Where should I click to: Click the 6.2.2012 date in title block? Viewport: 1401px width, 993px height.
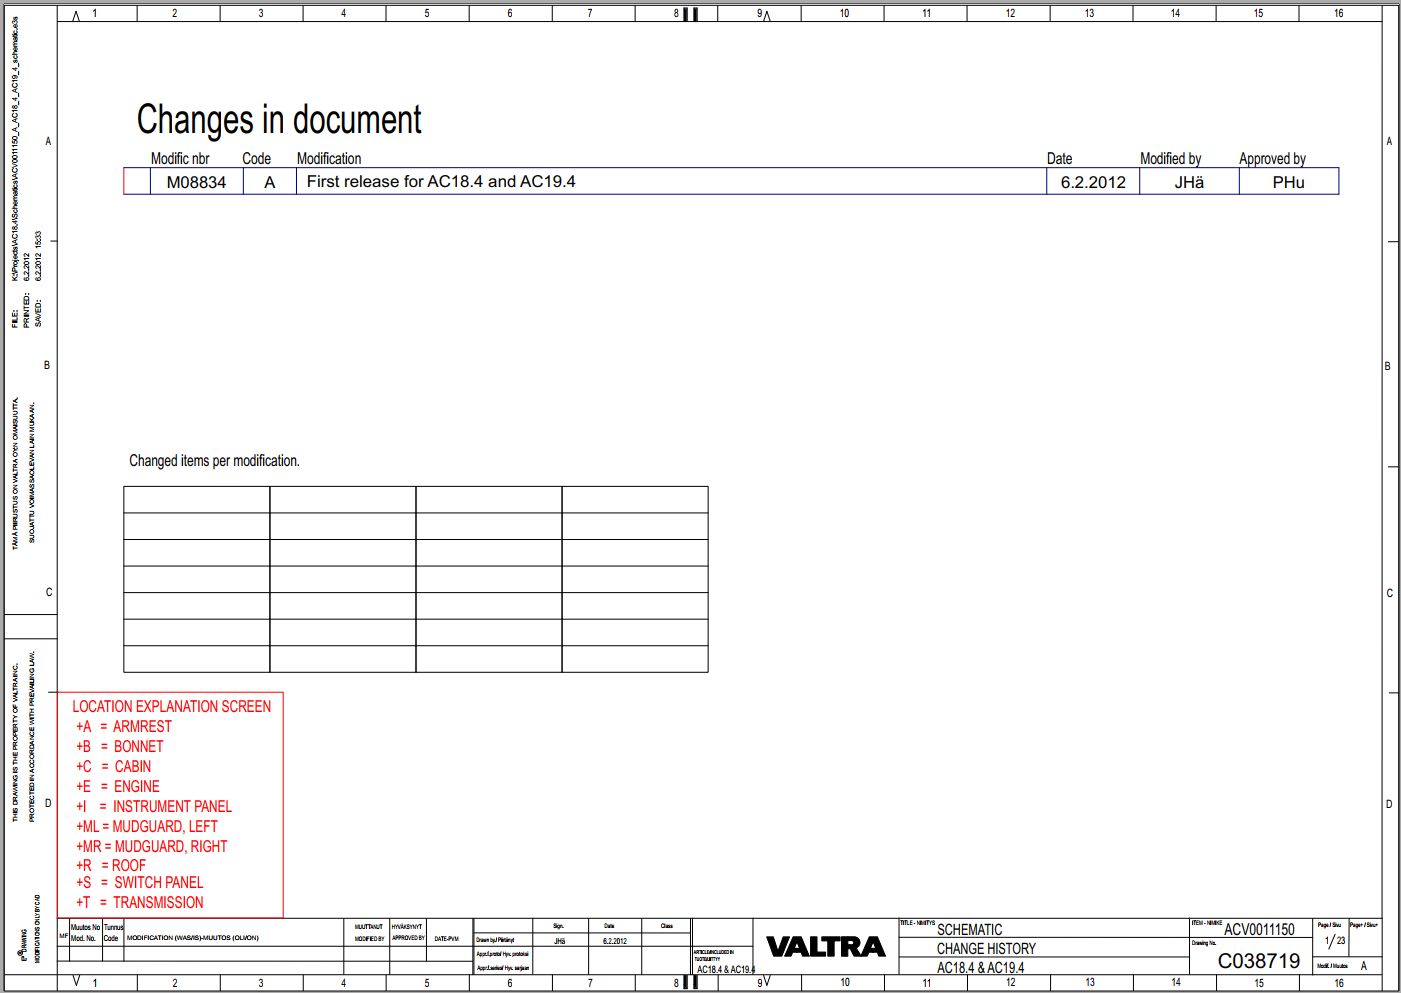[x=615, y=941]
